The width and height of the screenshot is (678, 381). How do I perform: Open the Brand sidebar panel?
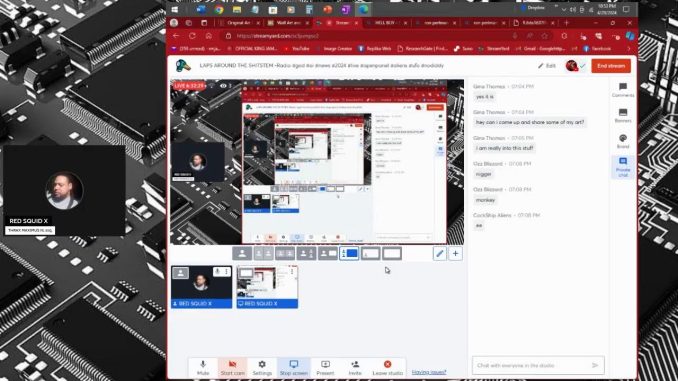point(623,141)
